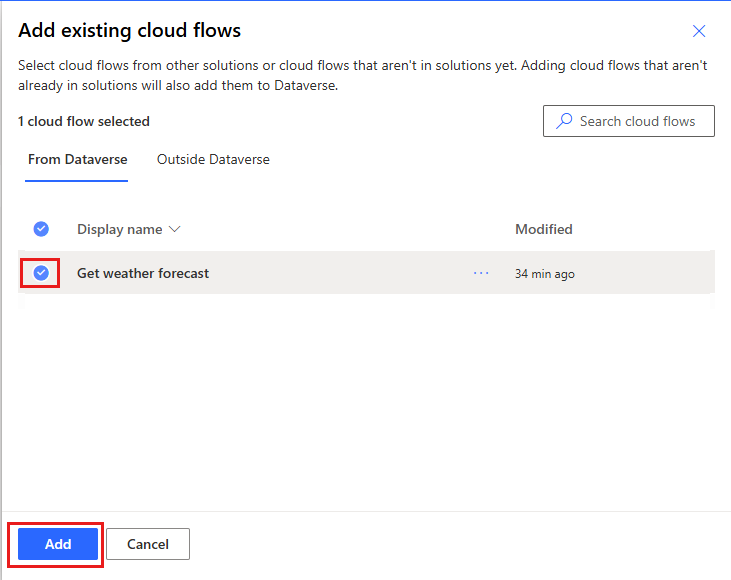Expand the Display name sort chevron
This screenshot has width=731, height=580.
(175, 229)
